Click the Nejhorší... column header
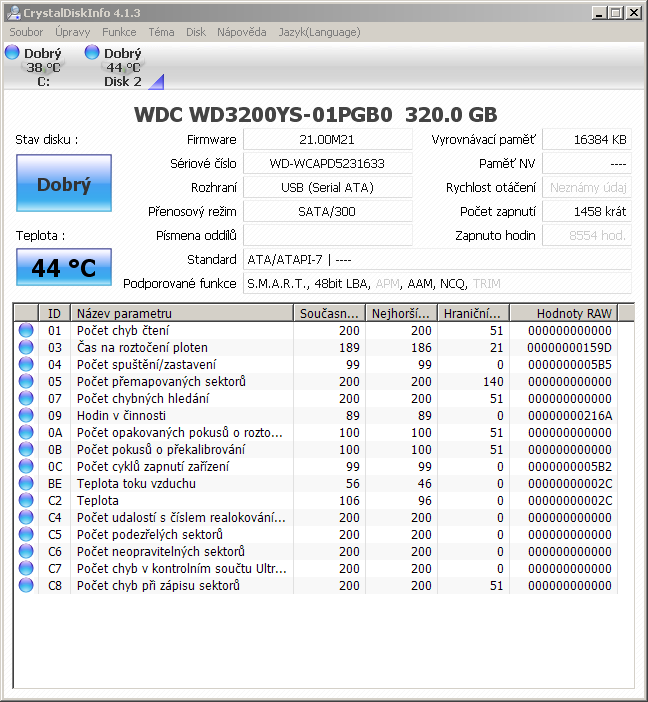648x702 pixels. click(402, 313)
